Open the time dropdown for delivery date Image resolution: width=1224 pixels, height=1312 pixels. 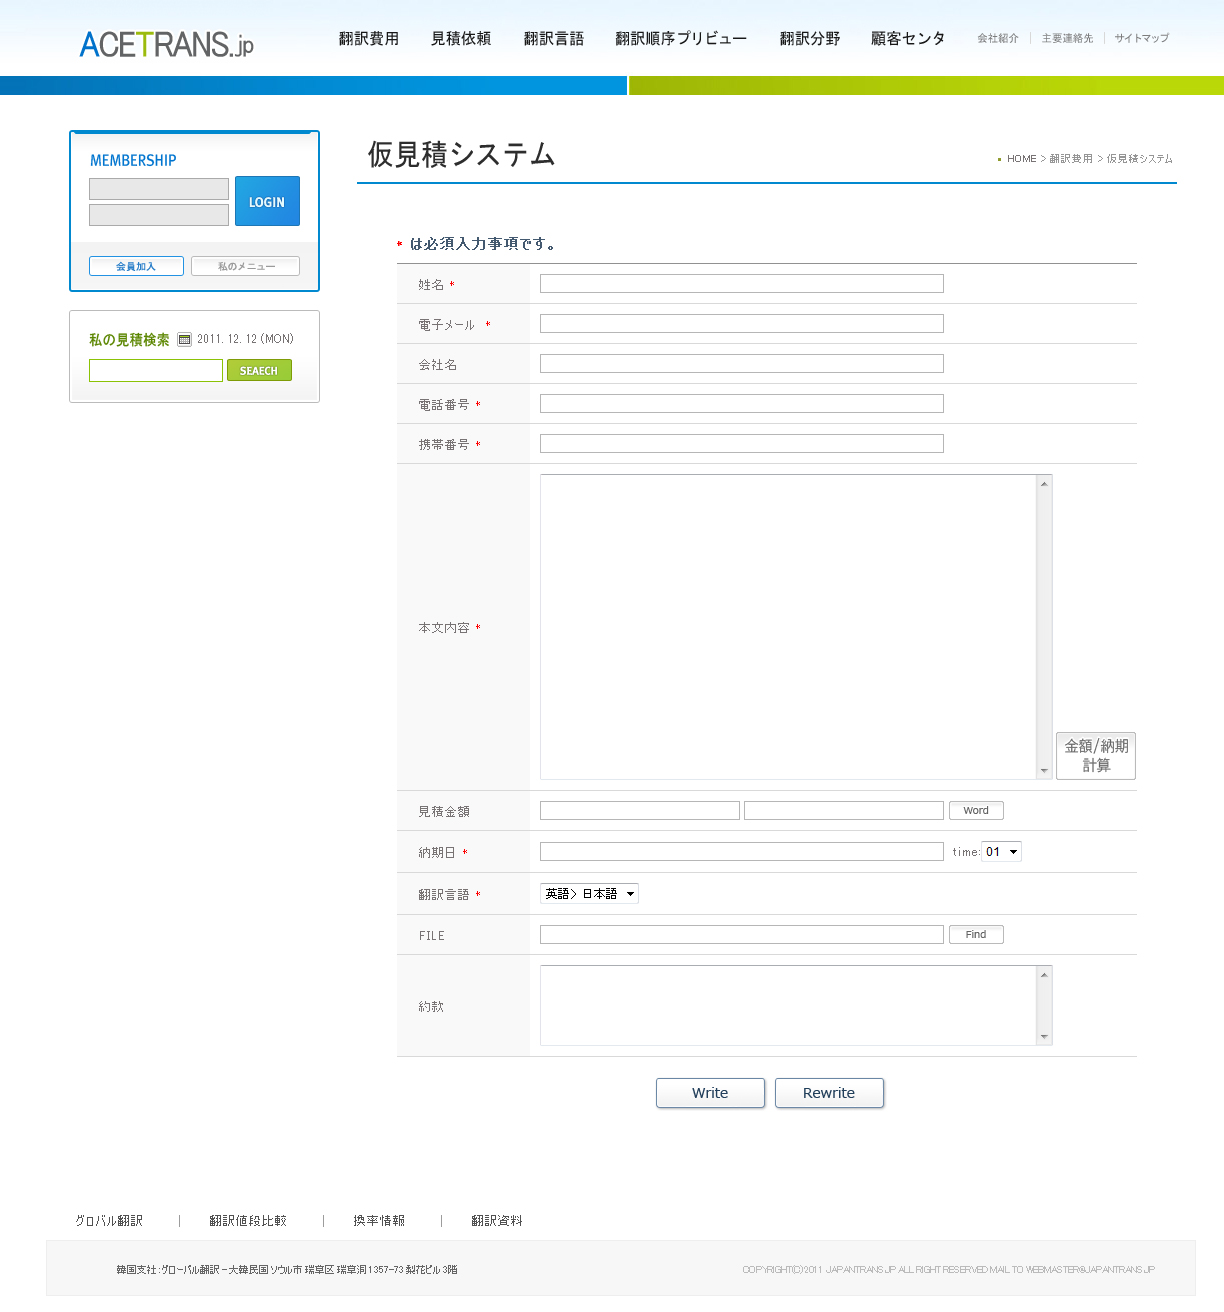(x=1001, y=852)
